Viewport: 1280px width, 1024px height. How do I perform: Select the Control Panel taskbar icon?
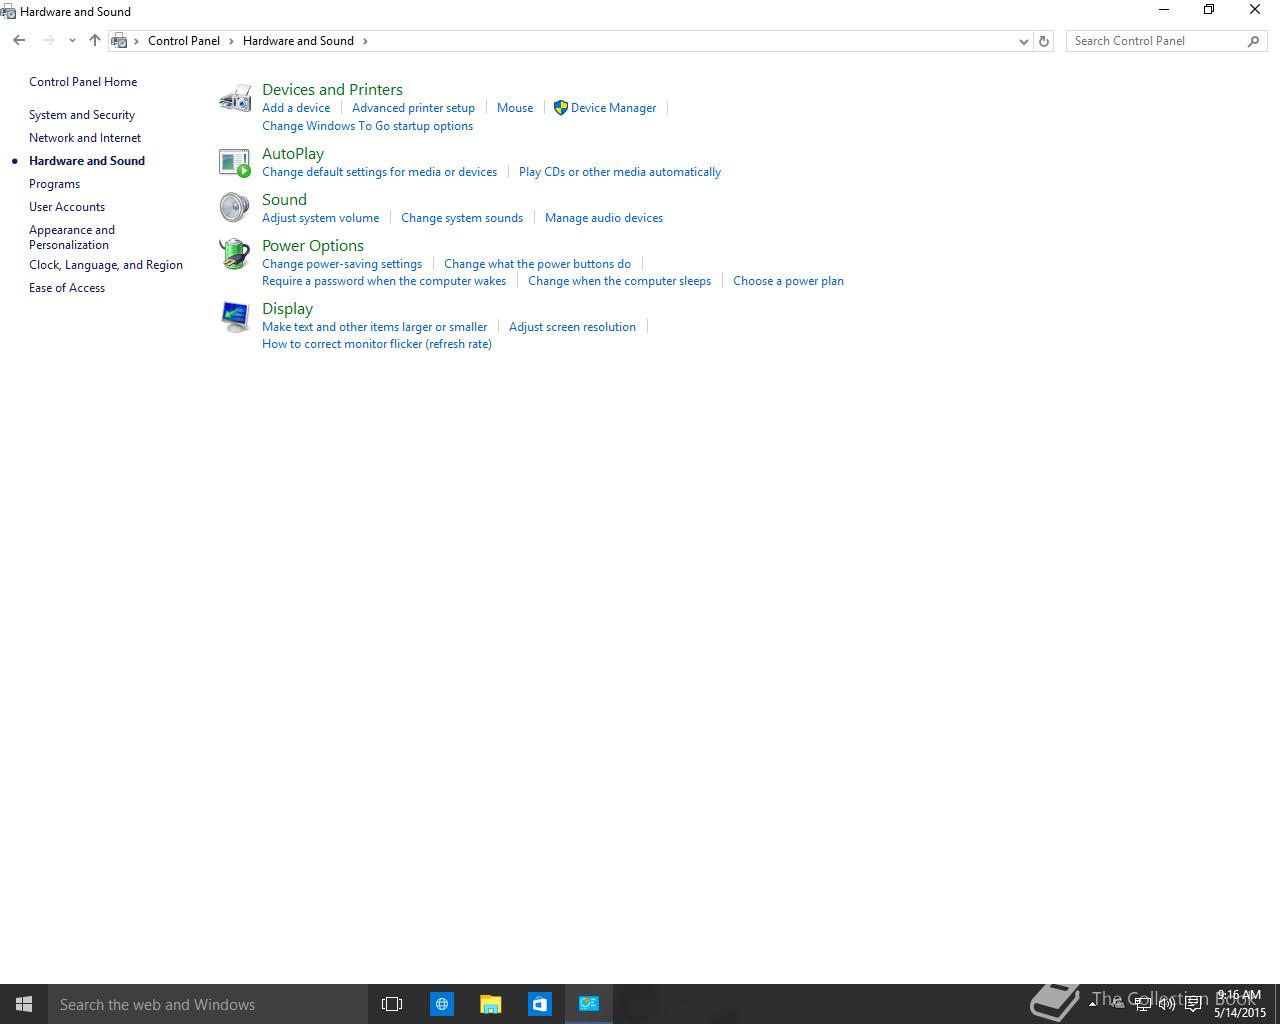click(589, 1004)
